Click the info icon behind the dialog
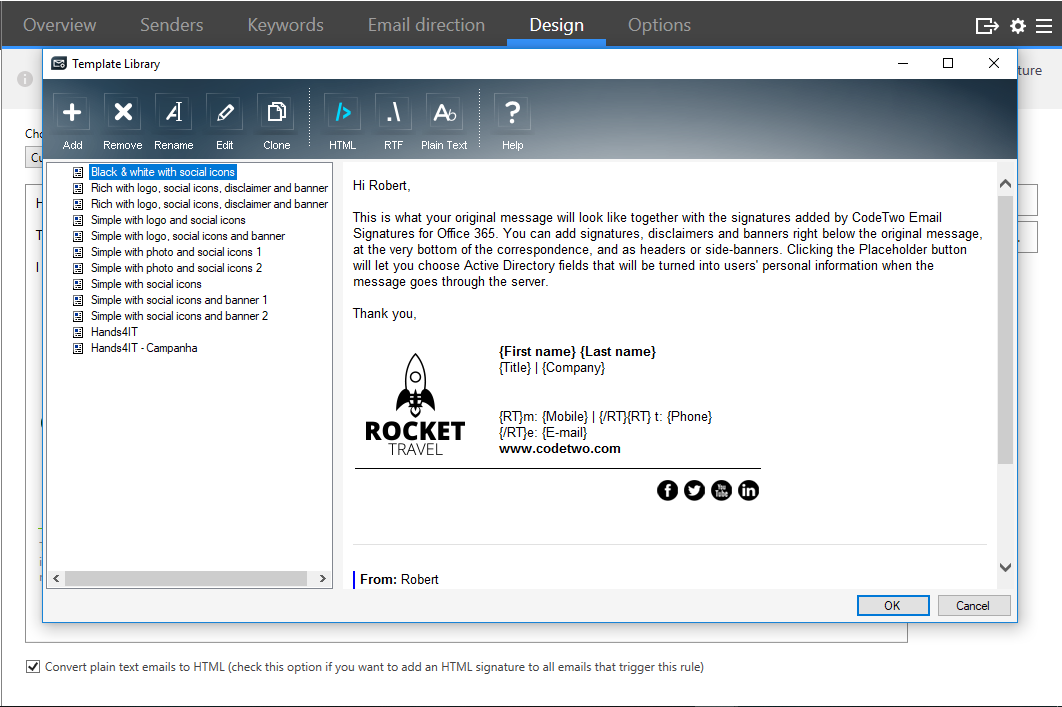This screenshot has height=707, width=1062. 25,79
